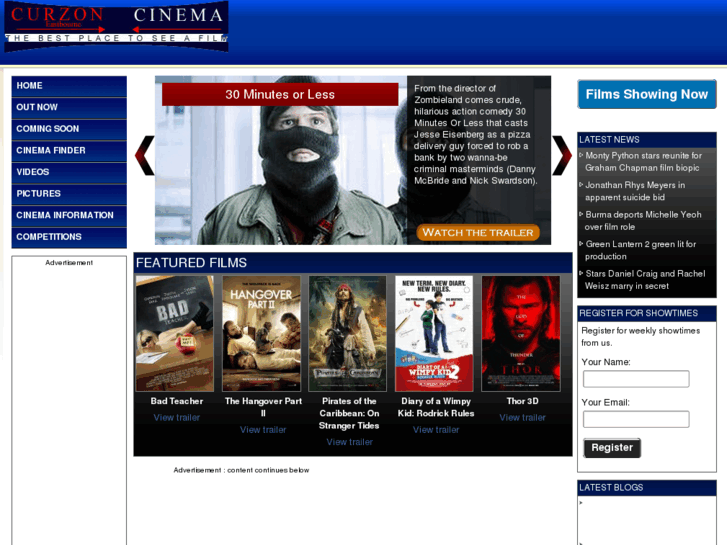This screenshot has width=727, height=545.
Task: Click the REGISTER FOR SHOWTIMES heading
Action: coord(638,313)
